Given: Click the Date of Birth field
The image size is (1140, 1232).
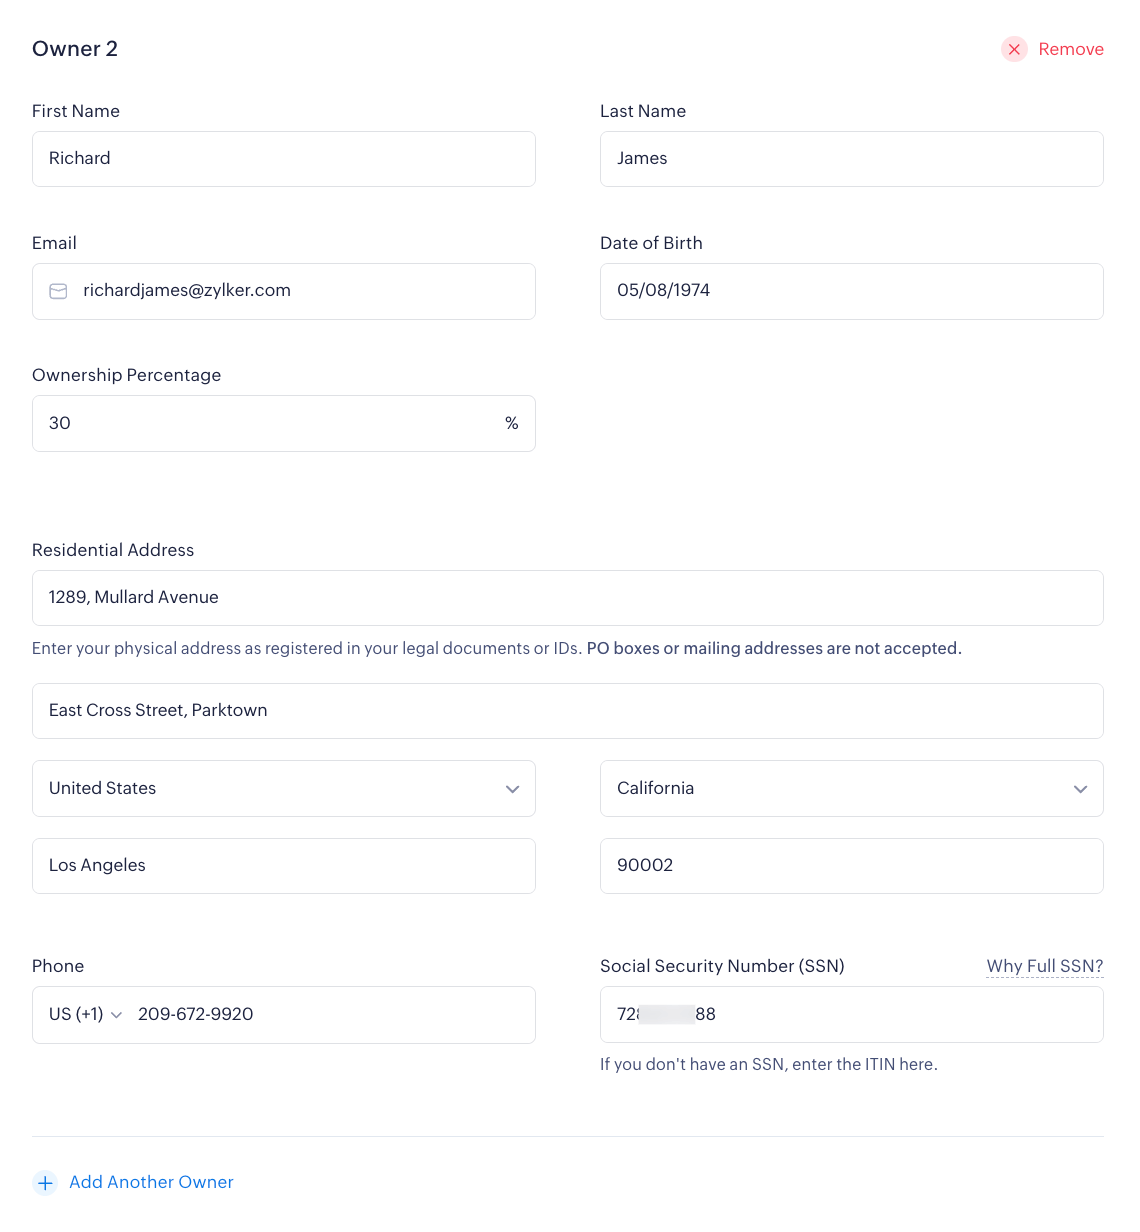Looking at the screenshot, I should point(851,291).
